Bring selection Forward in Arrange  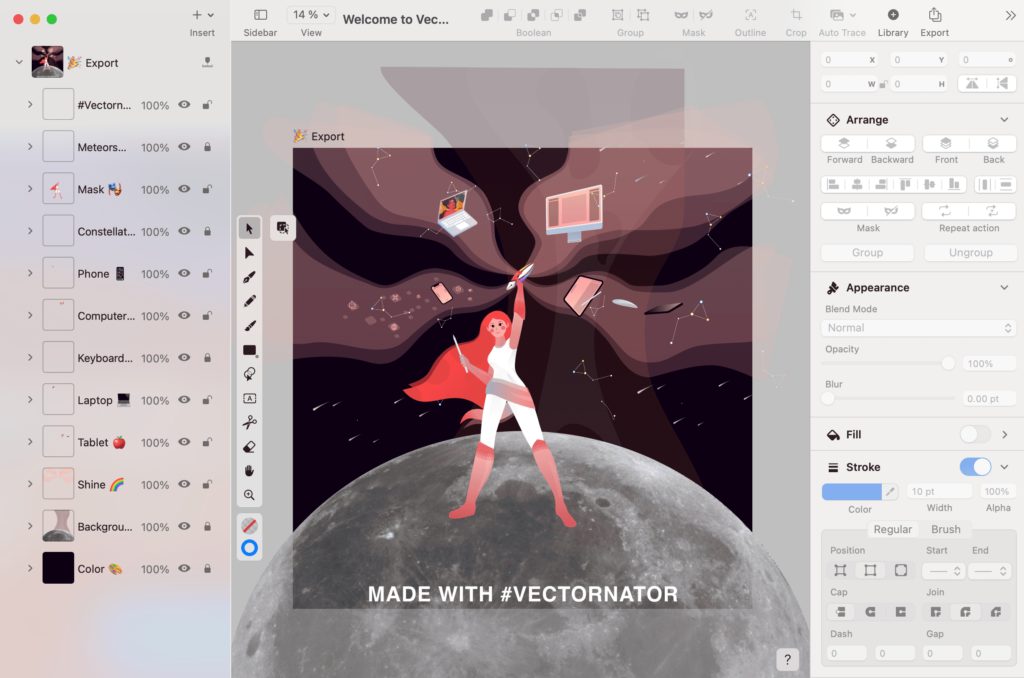pos(844,143)
